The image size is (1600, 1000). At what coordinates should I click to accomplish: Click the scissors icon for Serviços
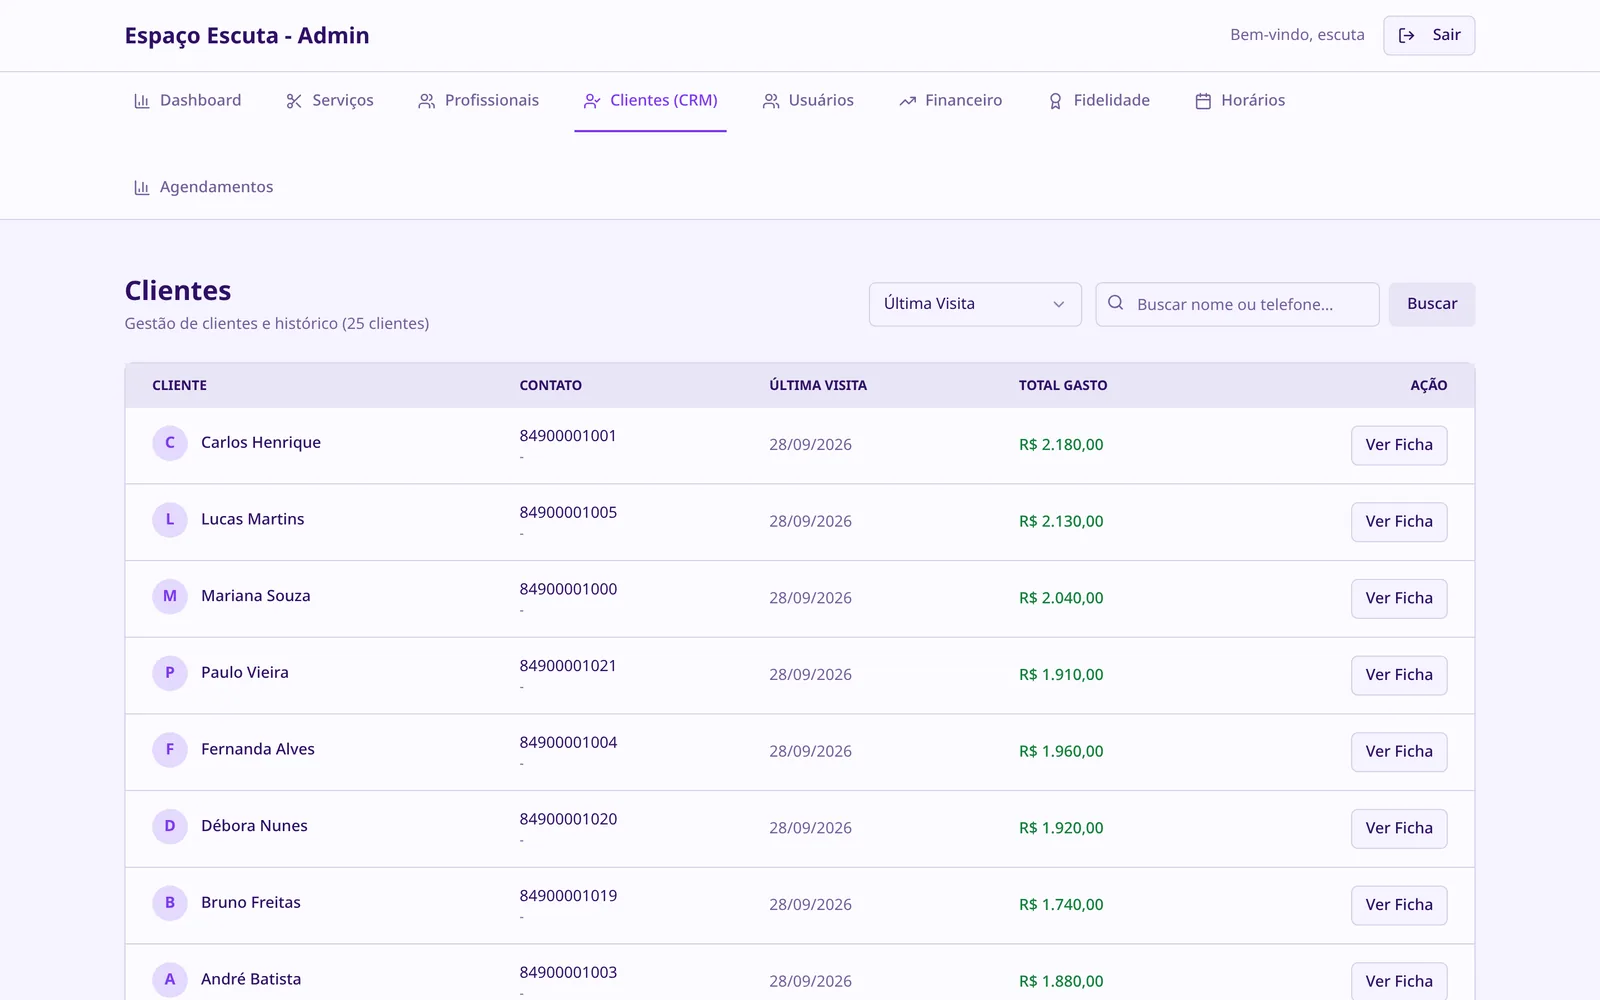point(294,101)
